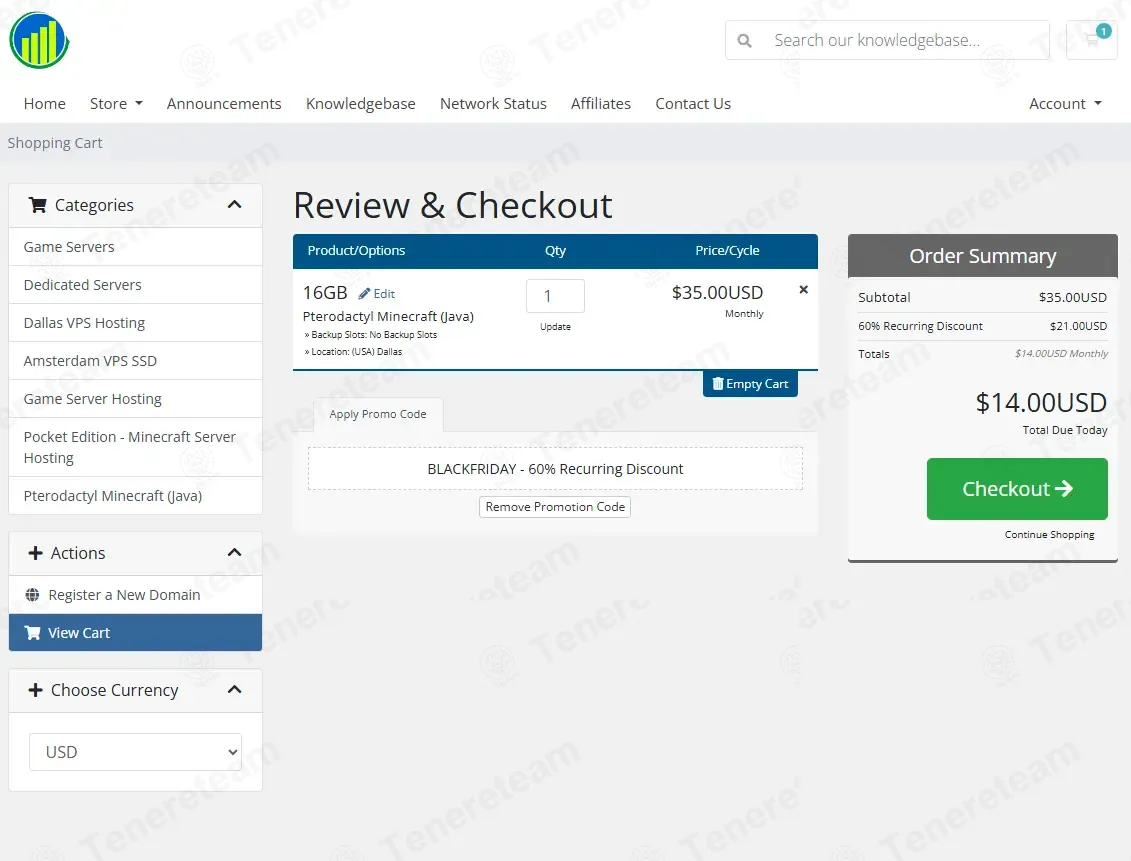
Task: Click the $35.00USD item price
Action: [717, 293]
